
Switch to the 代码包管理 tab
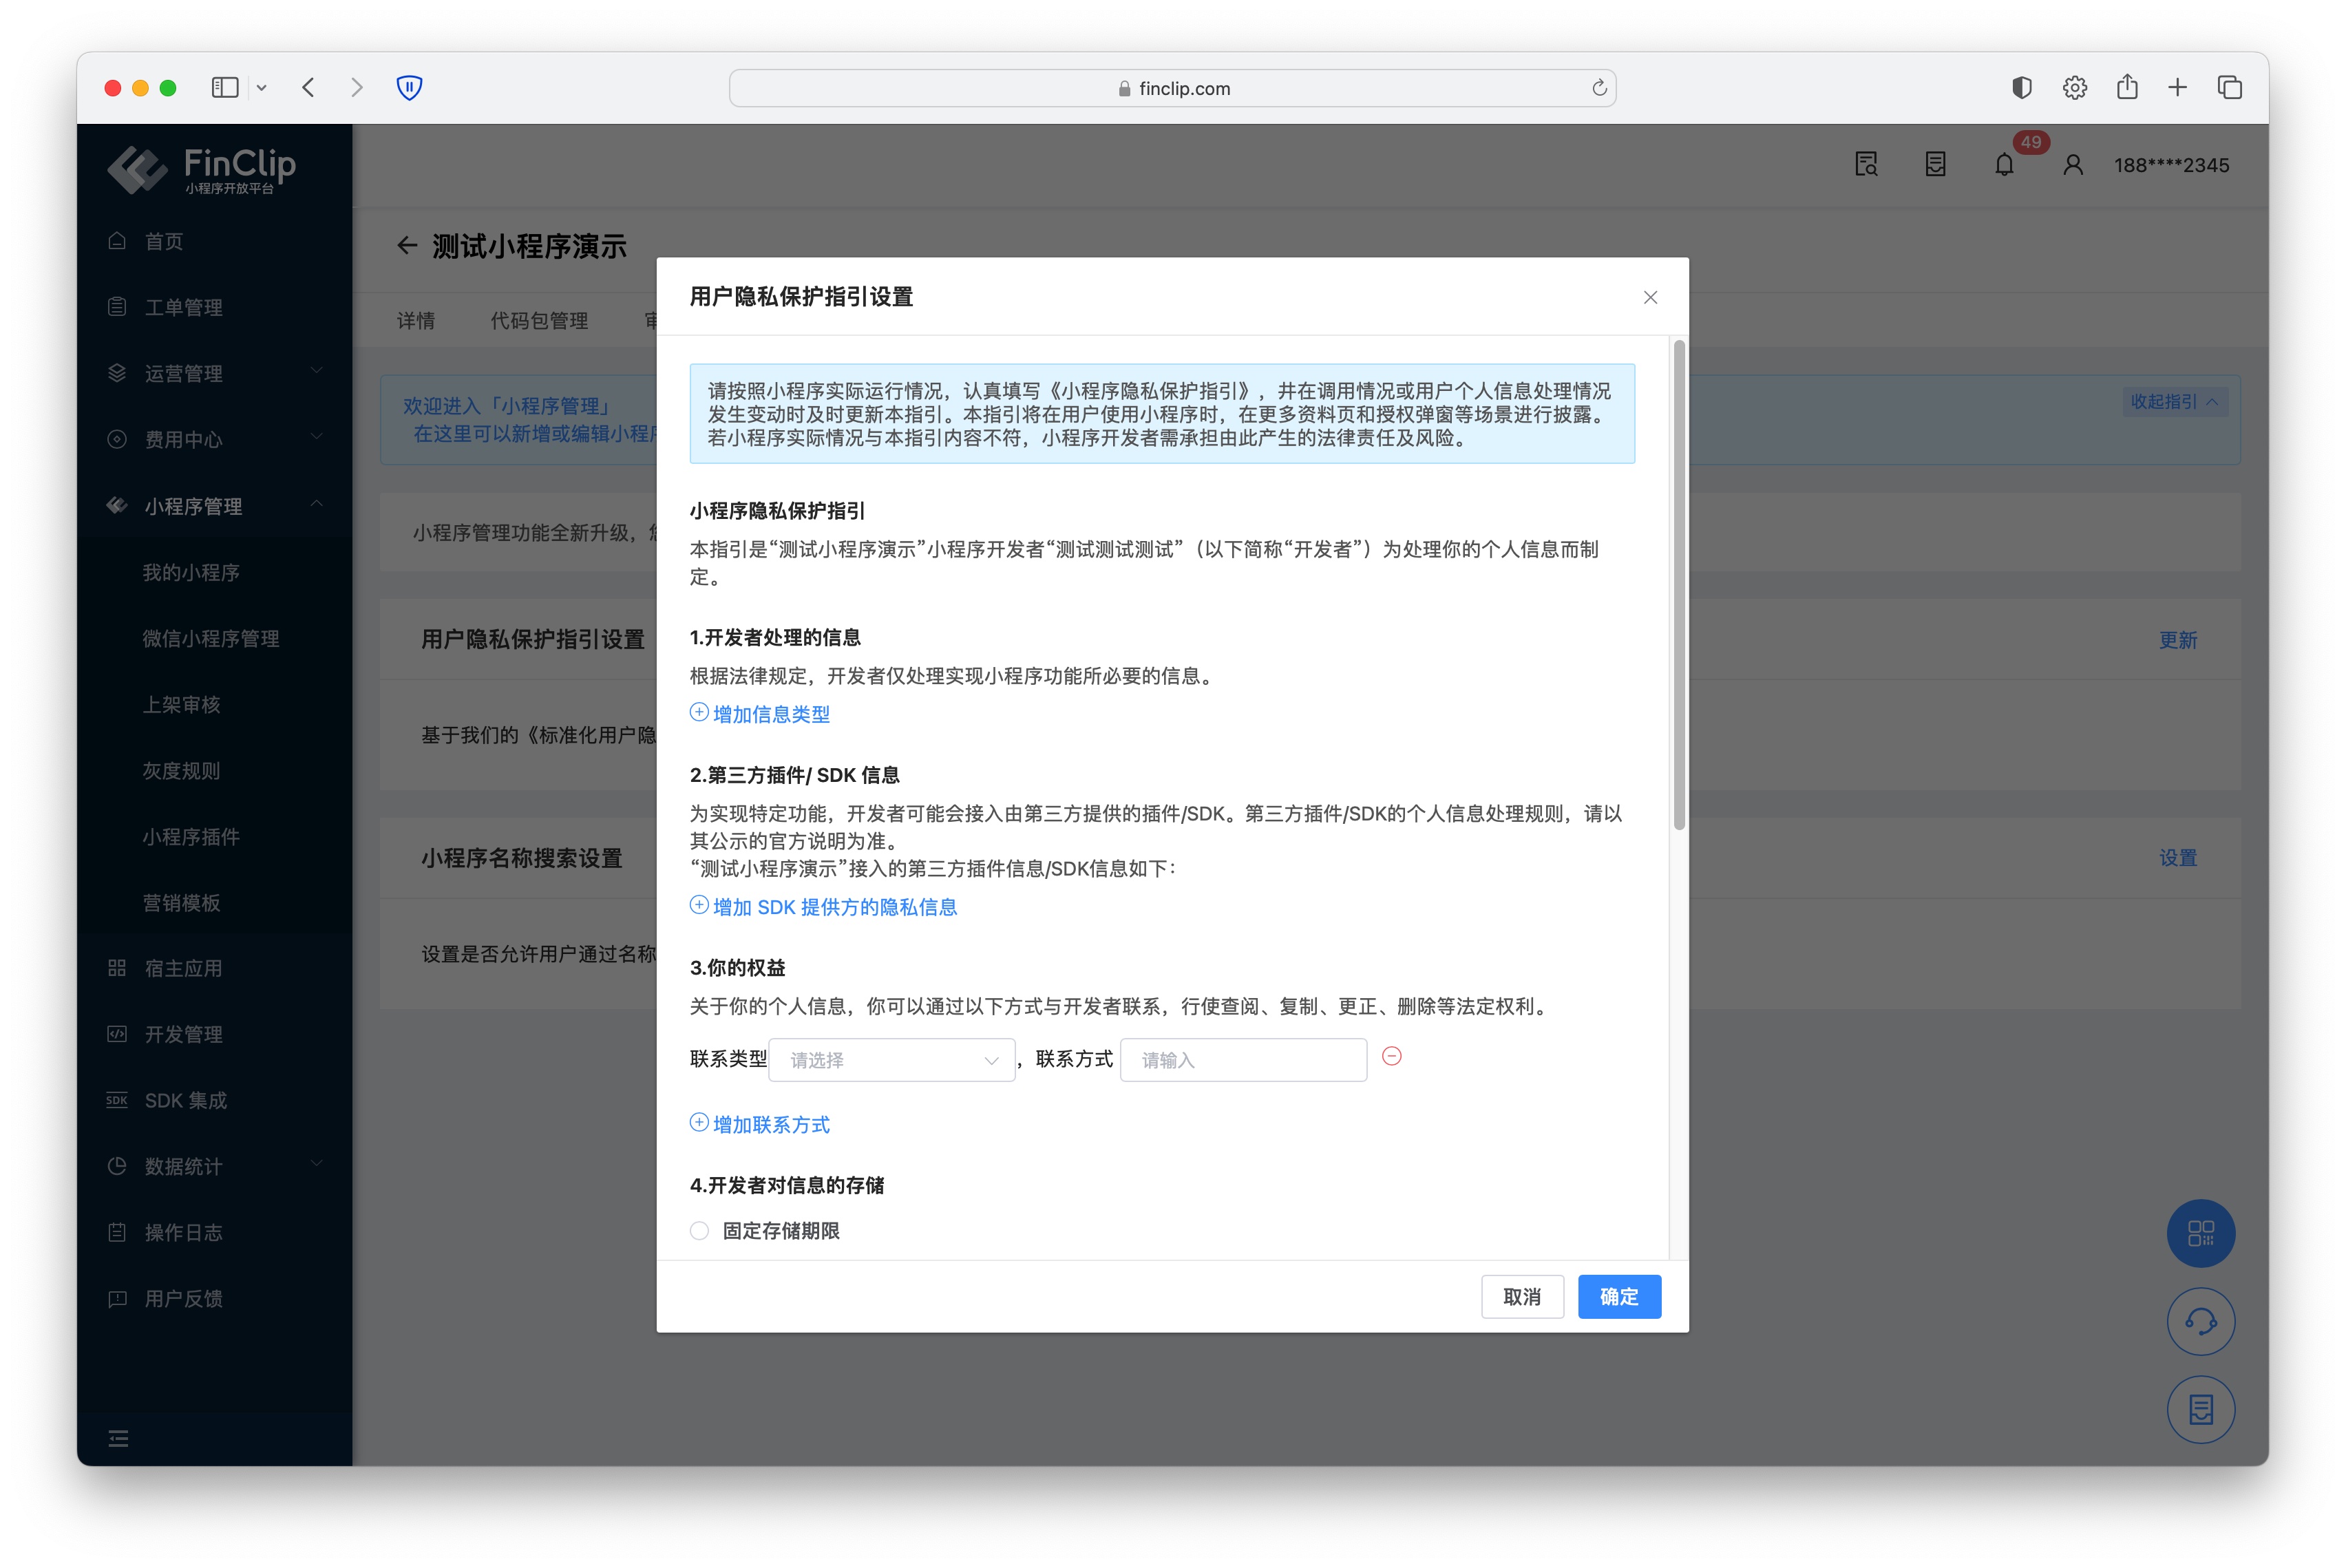539,321
